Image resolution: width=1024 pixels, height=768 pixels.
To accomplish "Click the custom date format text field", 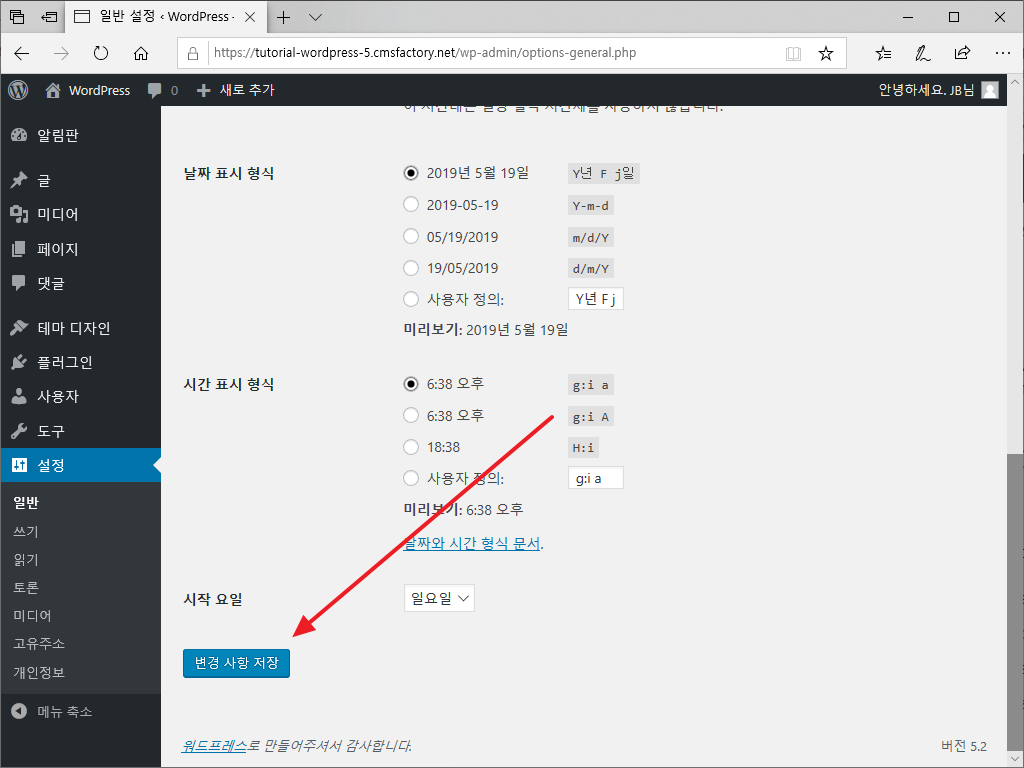I will point(596,299).
